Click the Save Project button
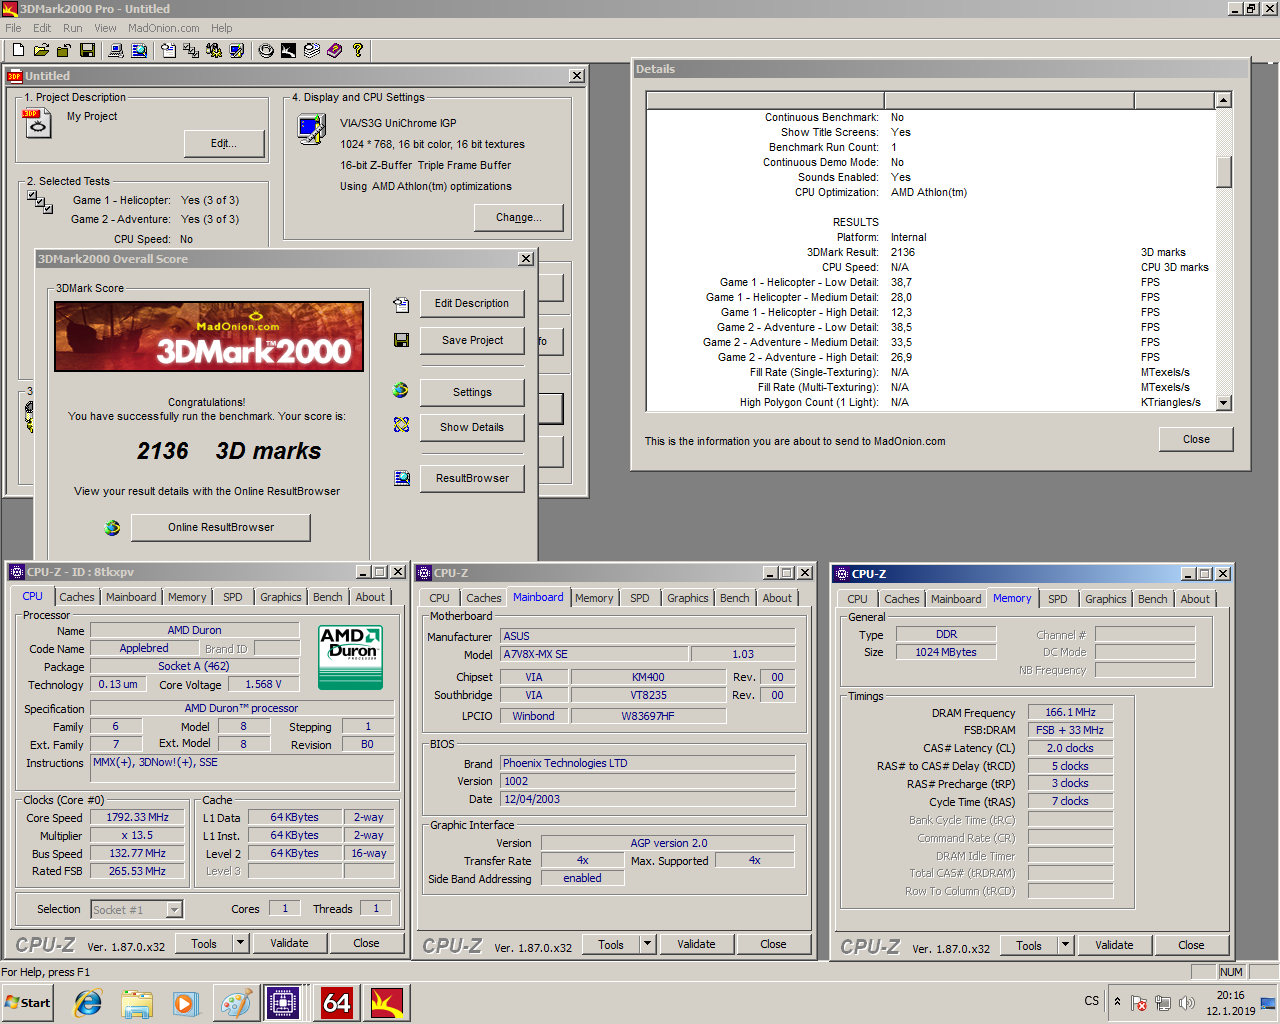Screen dimensions: 1280x1024 click(472, 340)
